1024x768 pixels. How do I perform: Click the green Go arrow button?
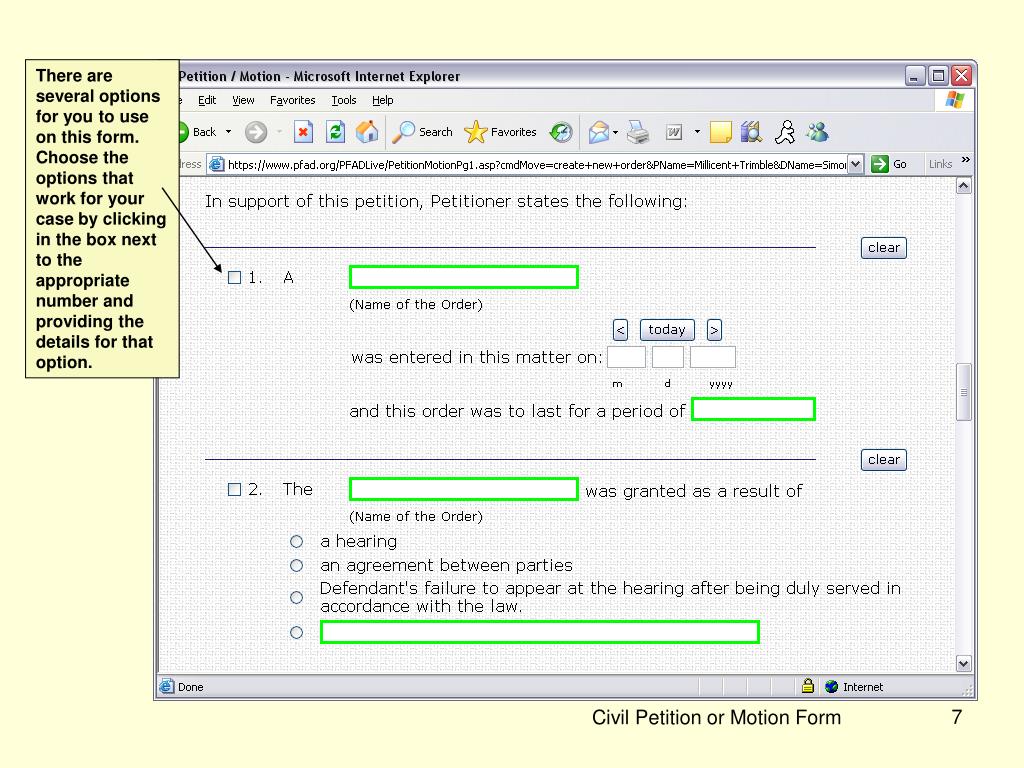coord(880,164)
